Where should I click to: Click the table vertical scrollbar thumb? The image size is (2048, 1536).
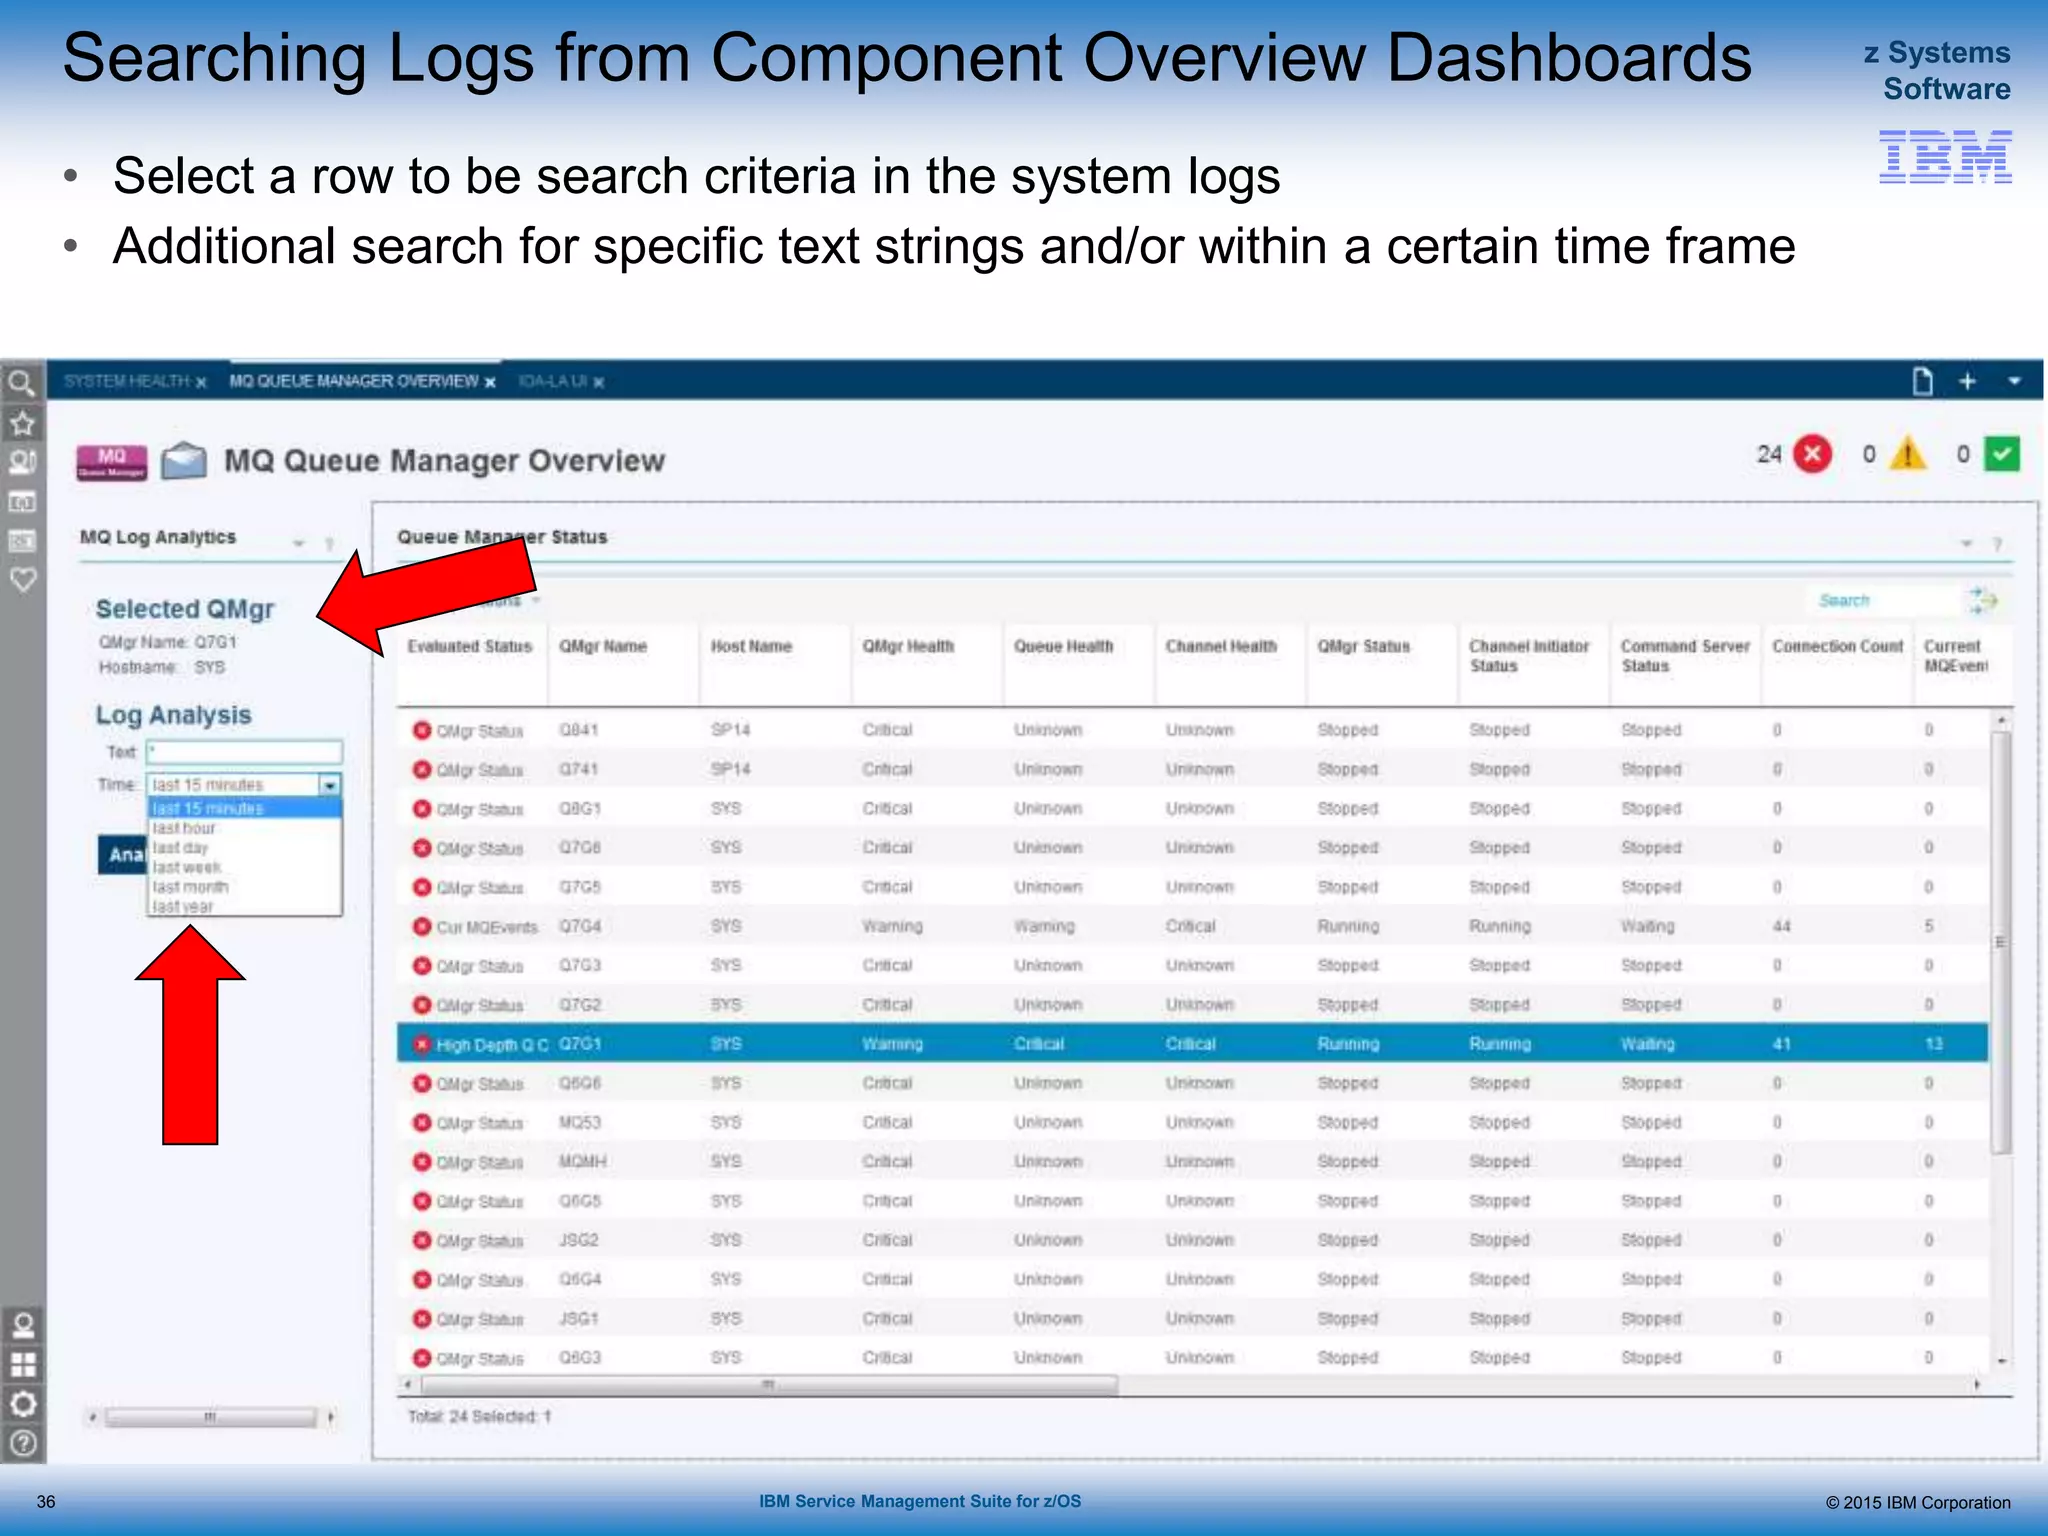click(2000, 942)
